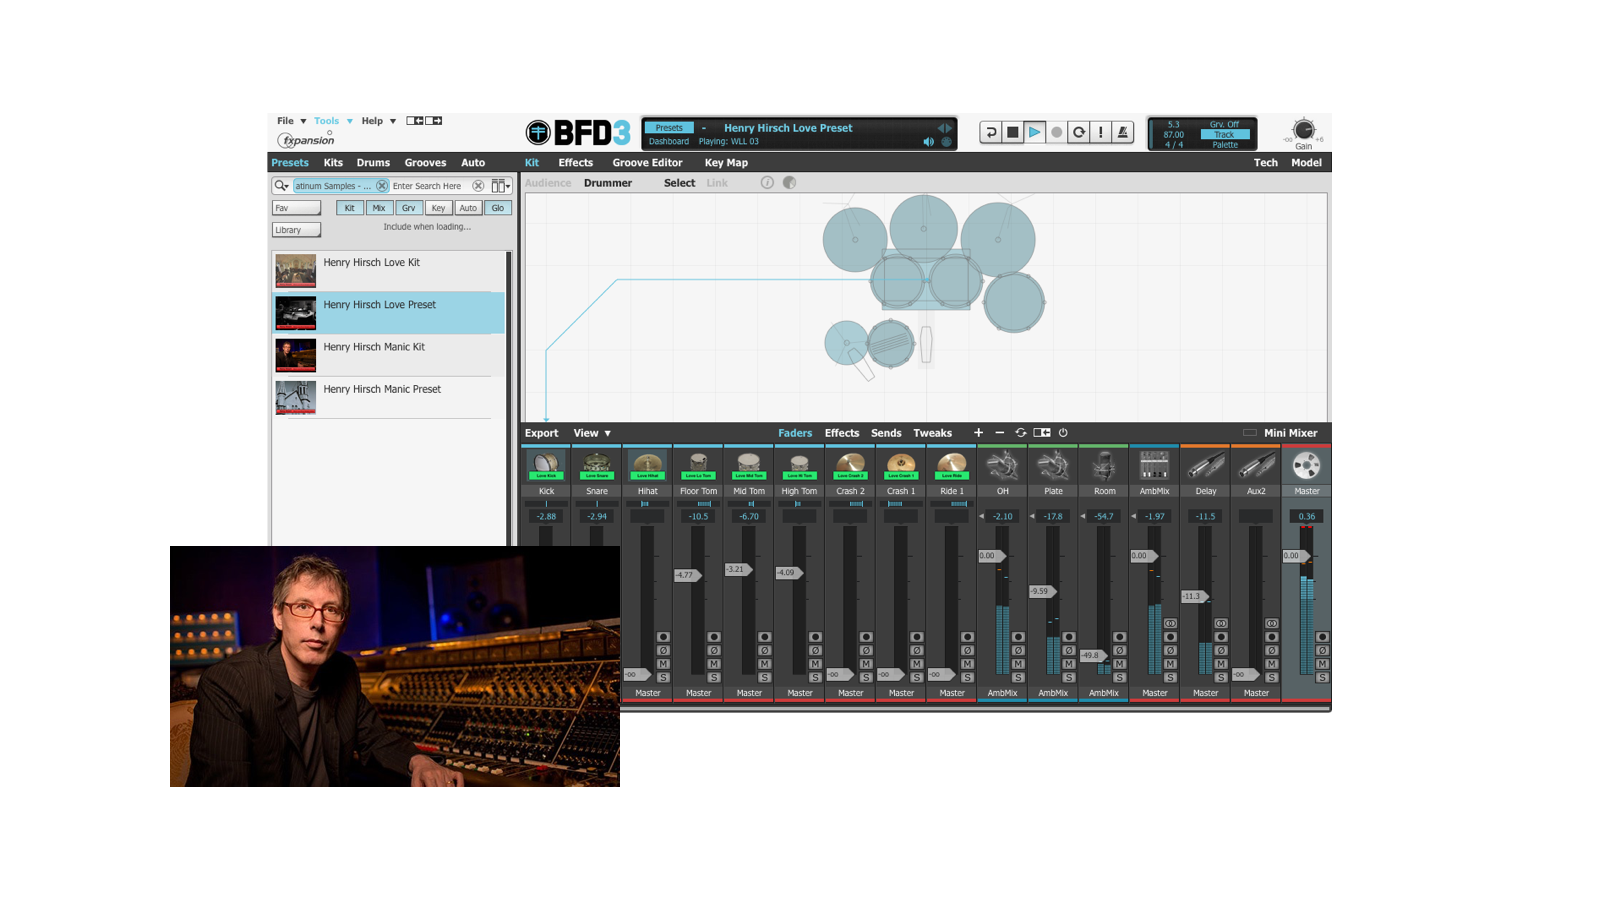This screenshot has width=1600, height=900.
Task: Click the Return to start transport button
Action: click(990, 132)
